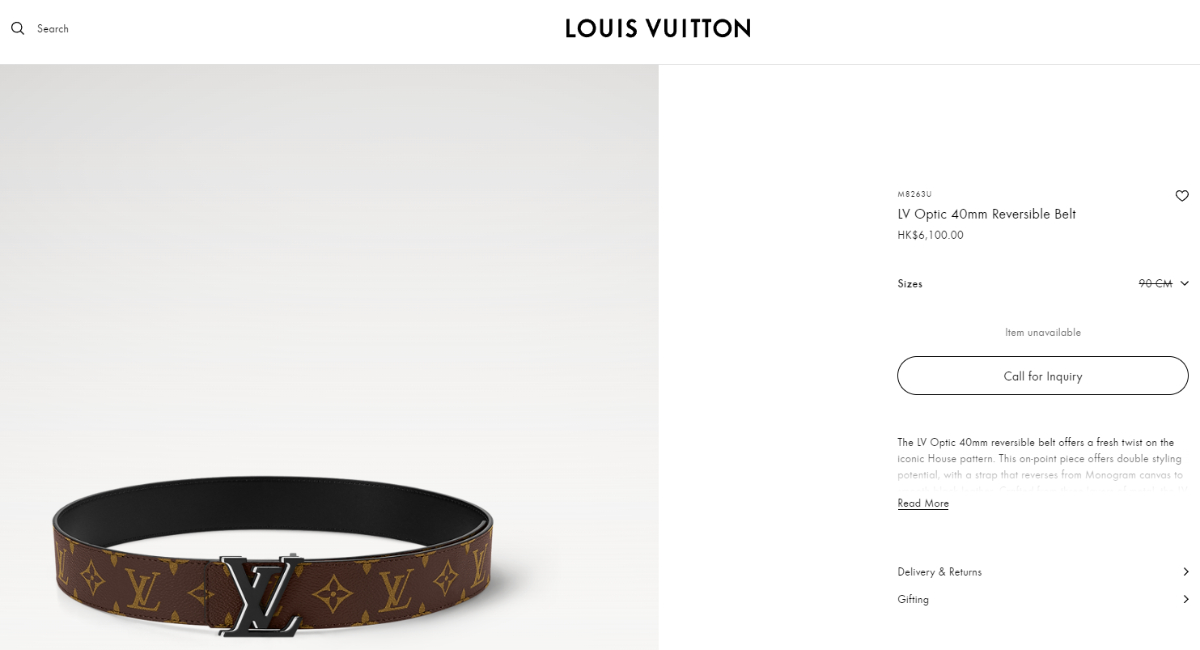Select the 90 CM size option

1155,284
